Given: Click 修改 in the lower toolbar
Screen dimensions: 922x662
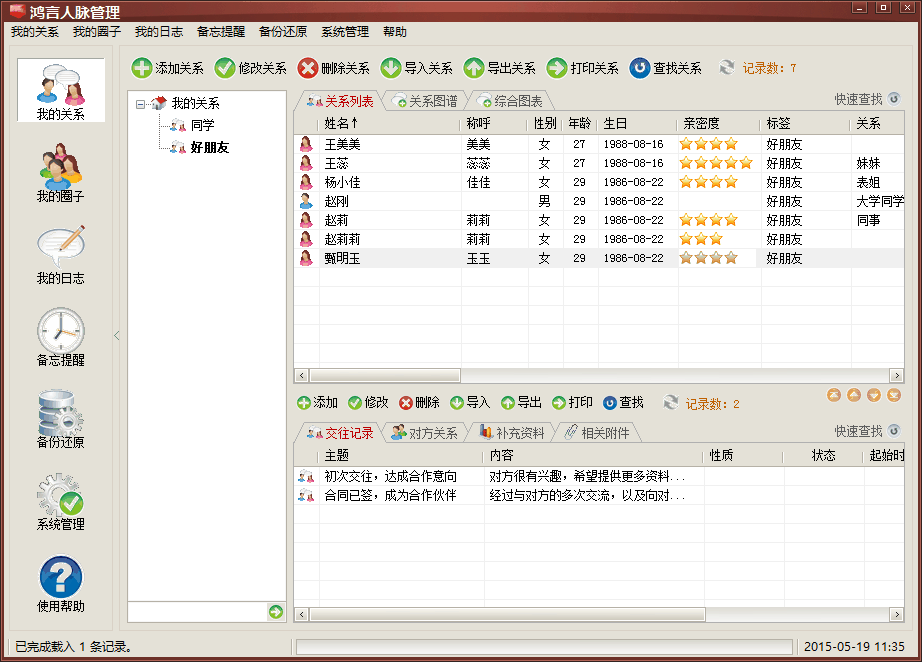Looking at the screenshot, I should 368,402.
